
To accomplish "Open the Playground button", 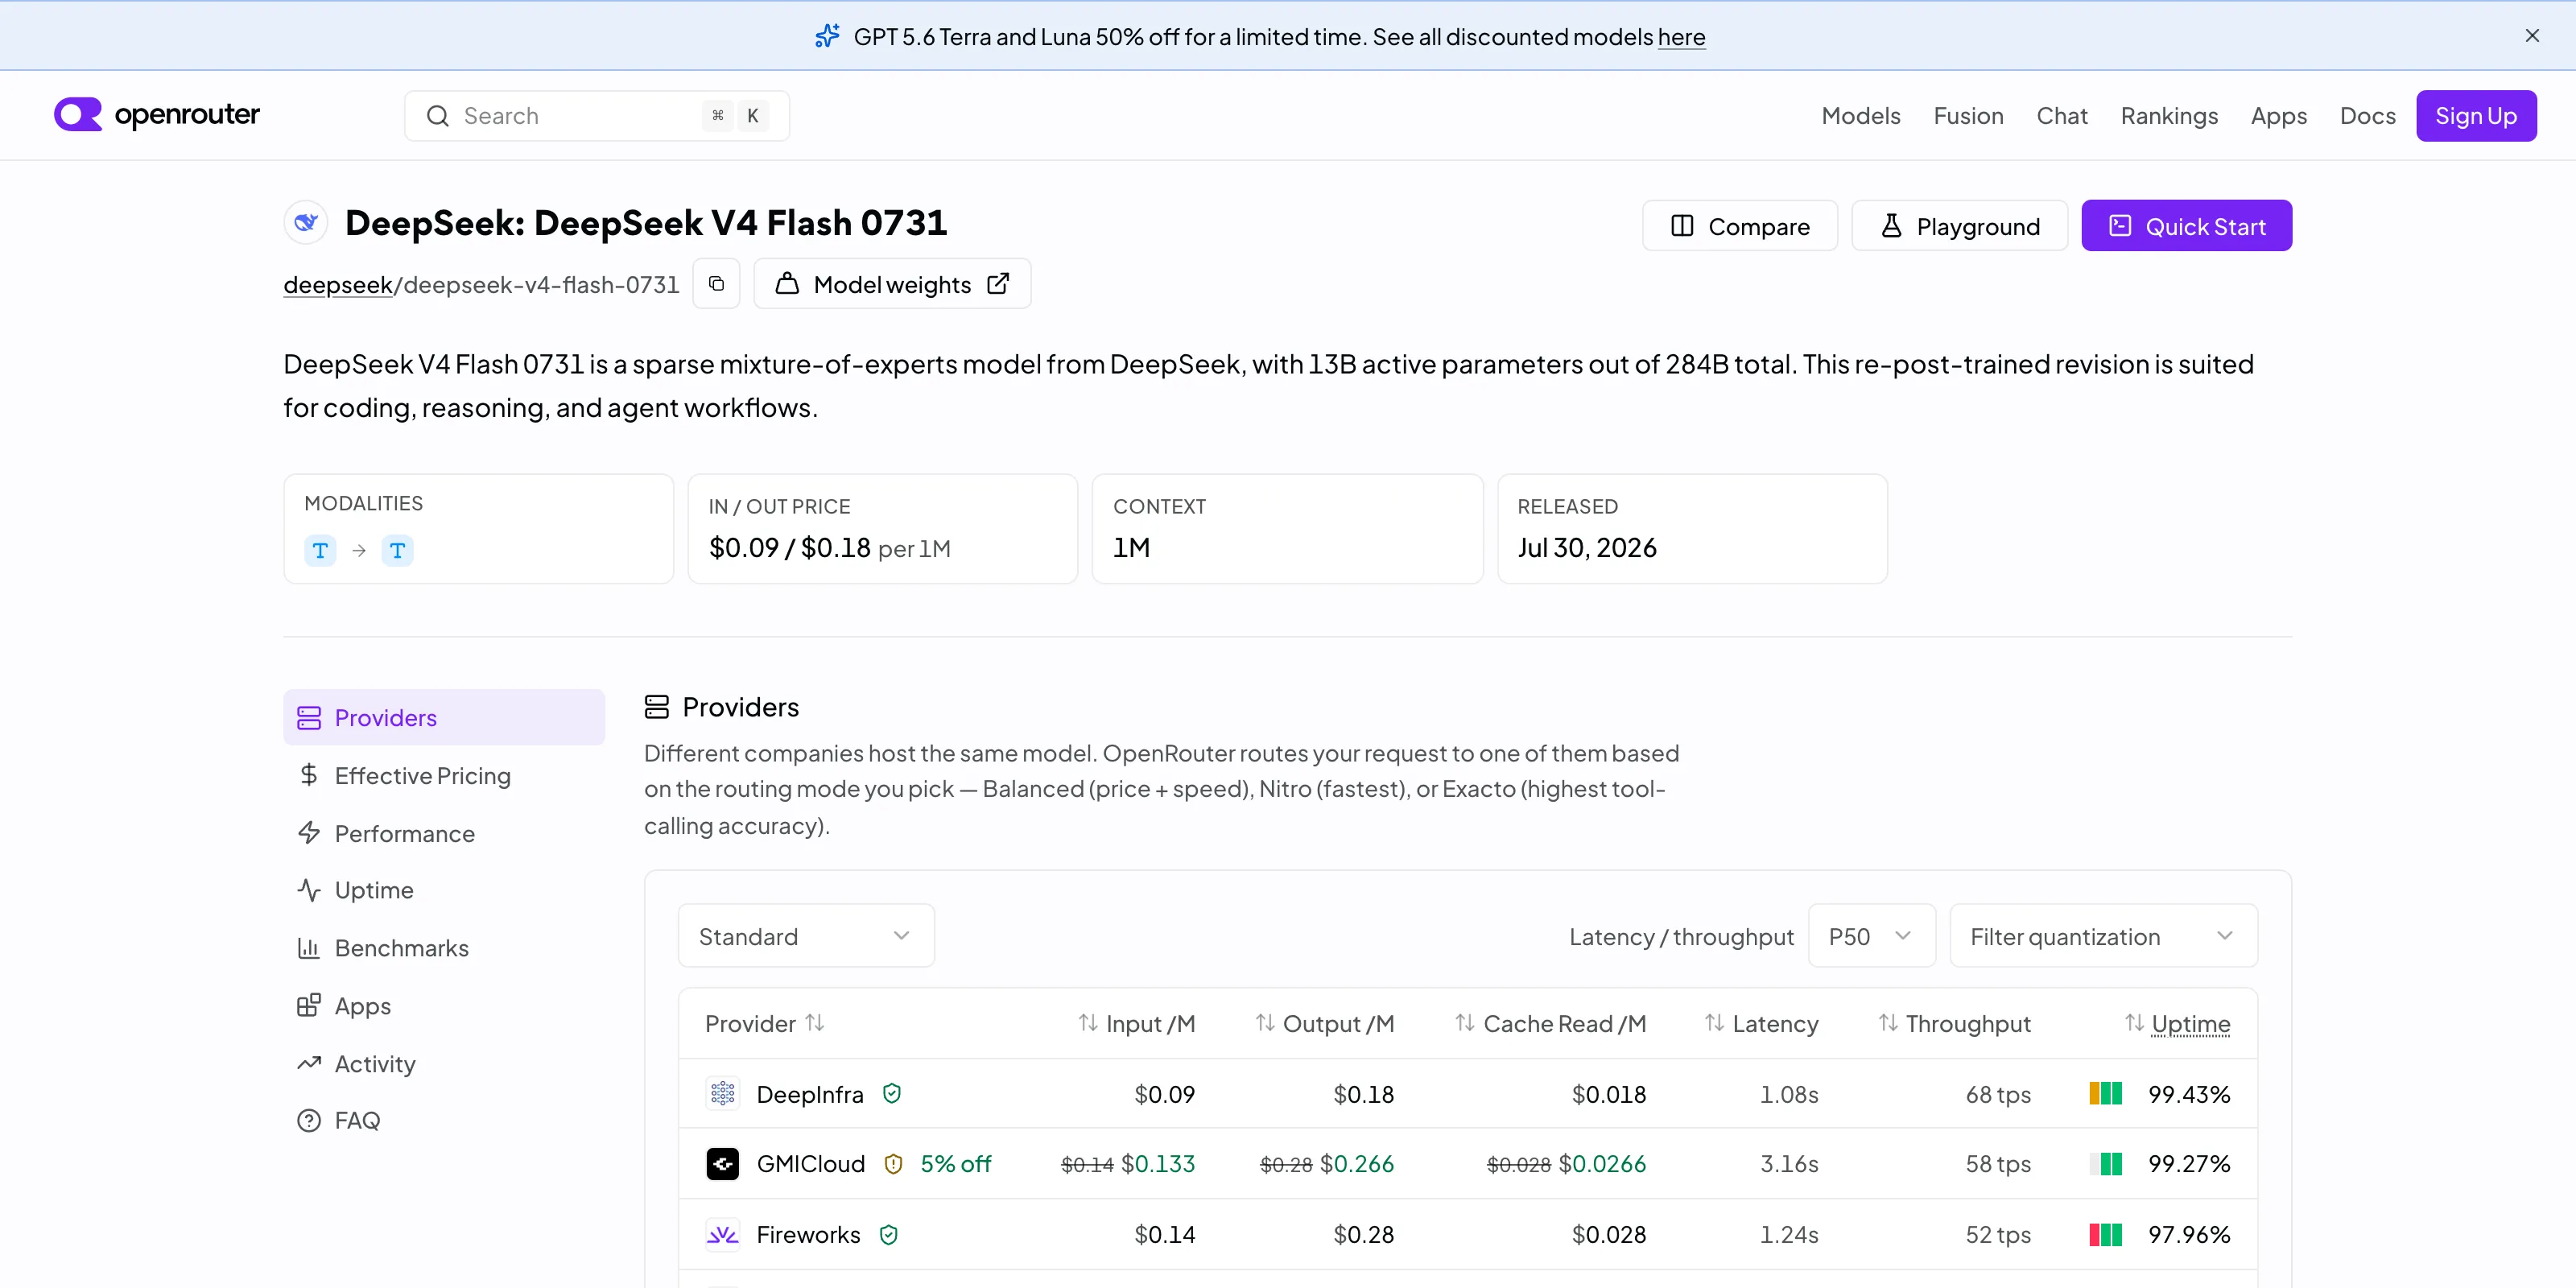I will 1959,226.
